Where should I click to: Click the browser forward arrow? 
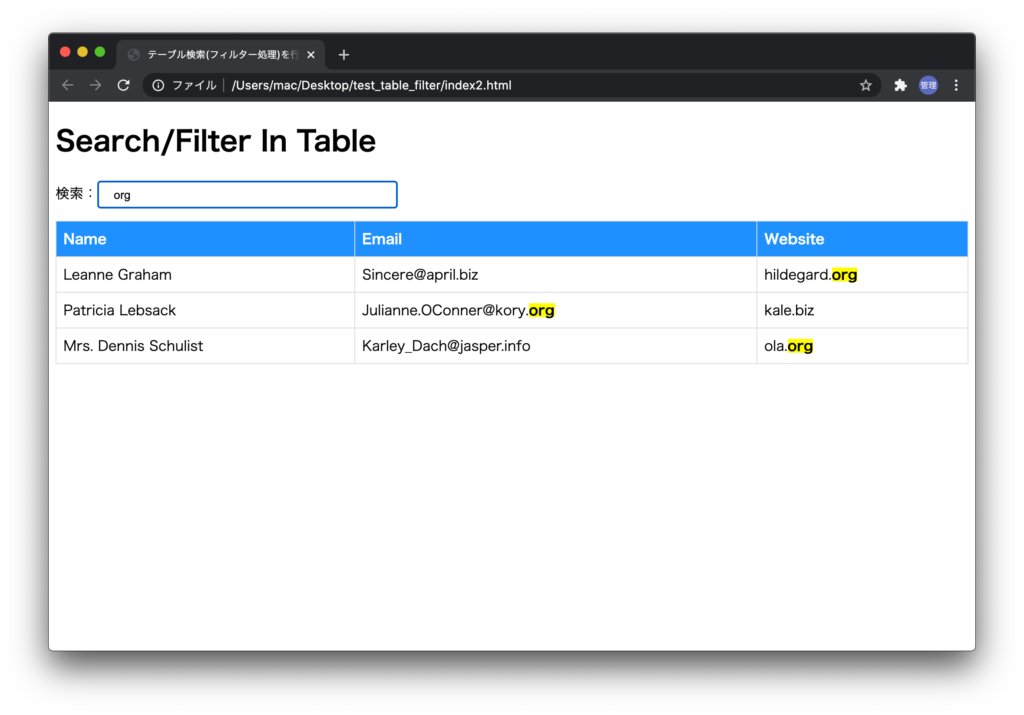(95, 85)
